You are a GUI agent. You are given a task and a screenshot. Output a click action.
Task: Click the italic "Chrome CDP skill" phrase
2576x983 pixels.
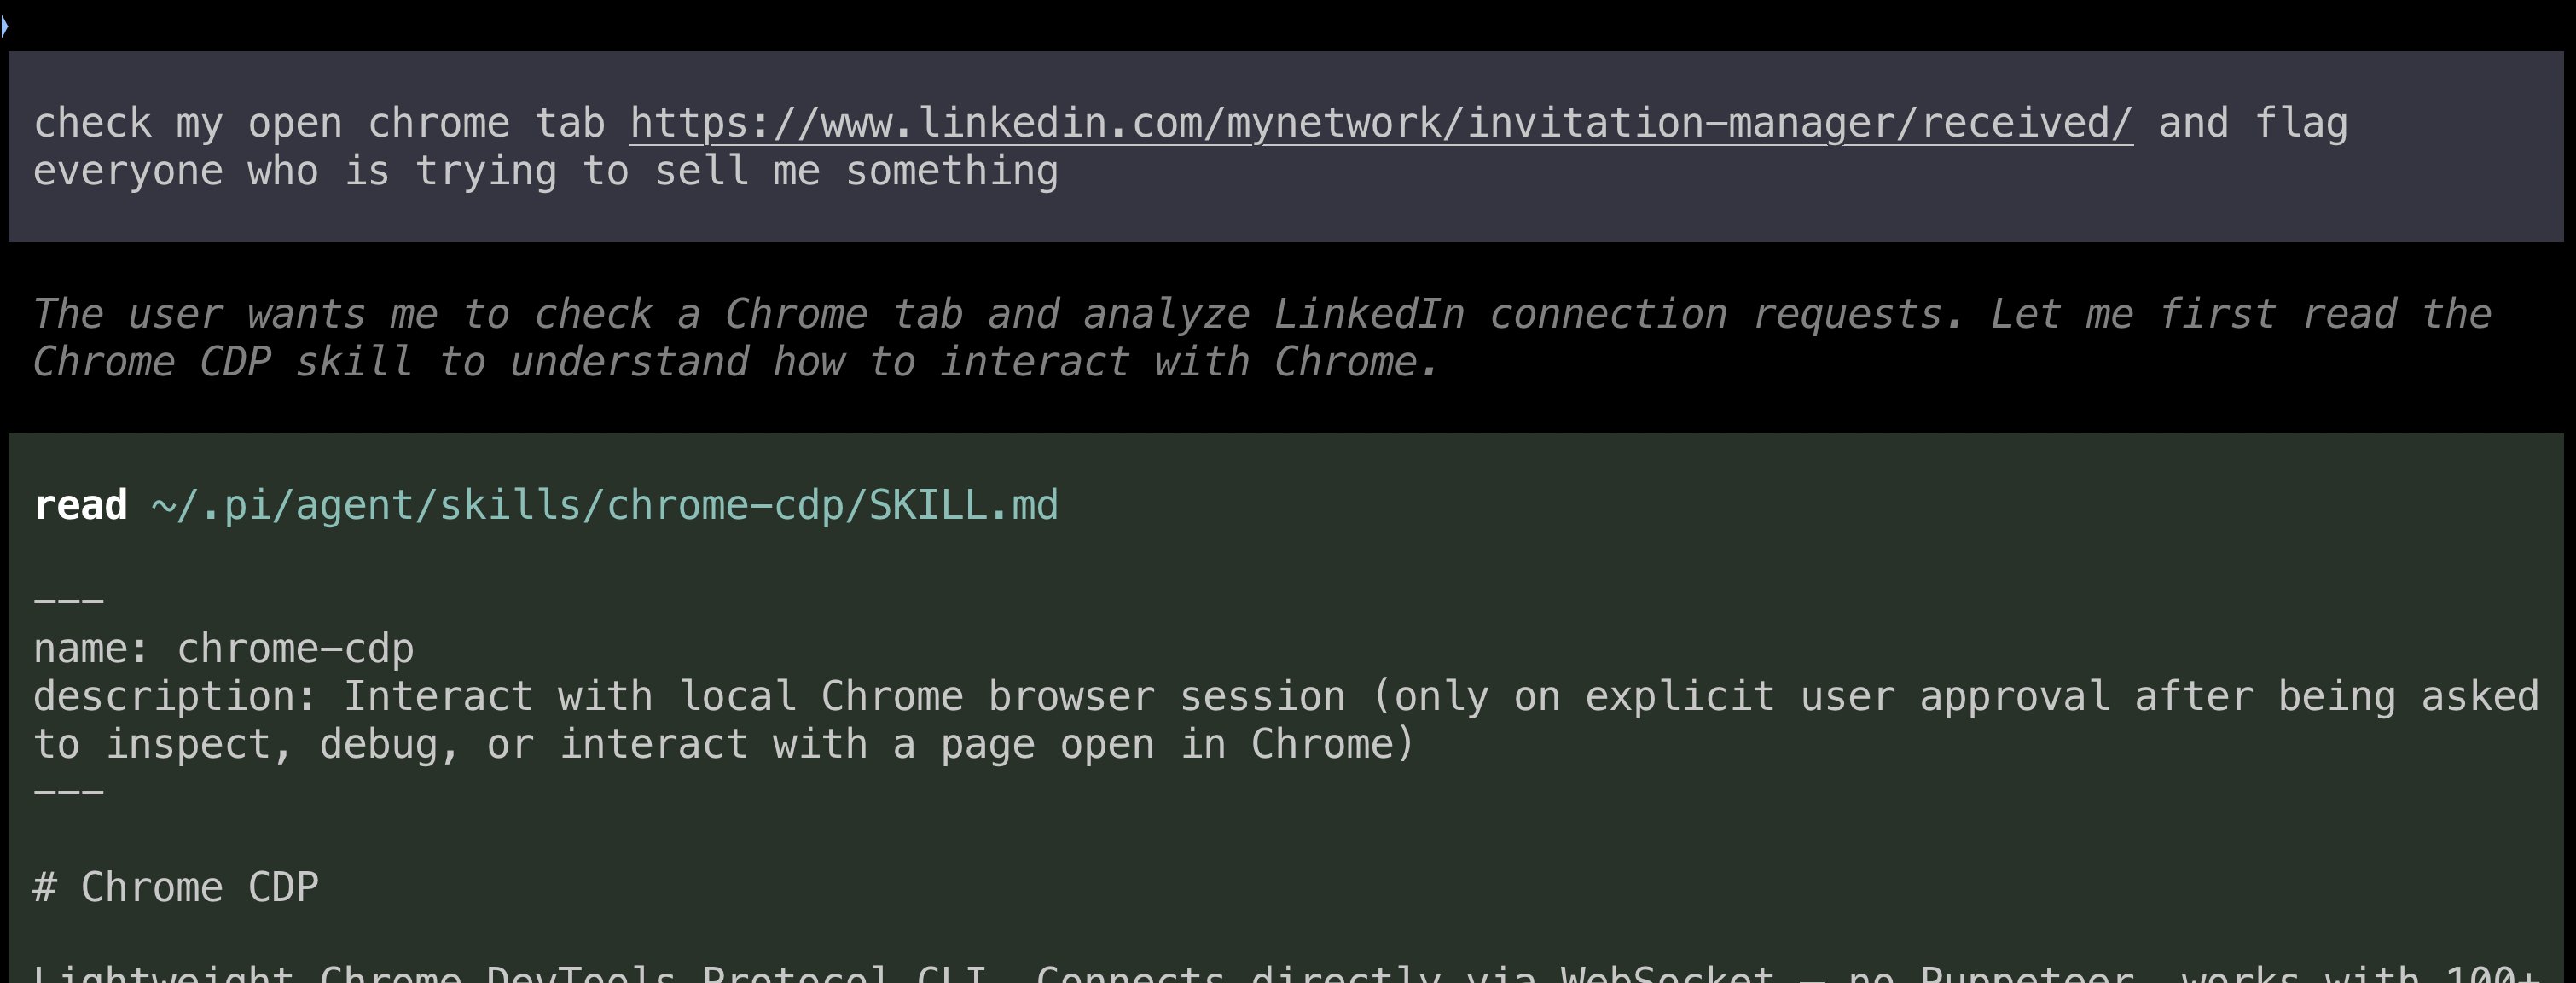(222, 362)
